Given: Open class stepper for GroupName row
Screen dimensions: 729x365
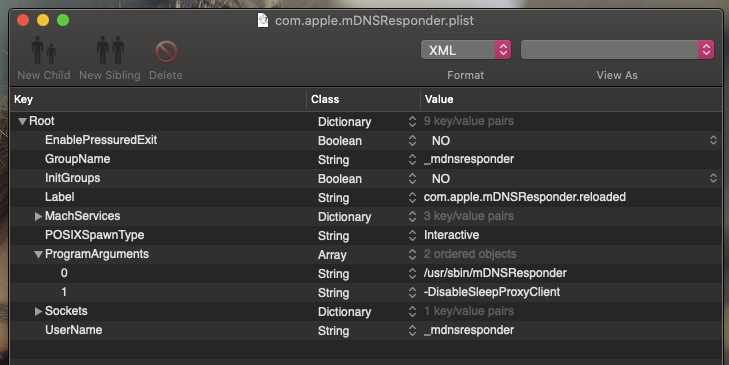Looking at the screenshot, I should coord(412,160).
